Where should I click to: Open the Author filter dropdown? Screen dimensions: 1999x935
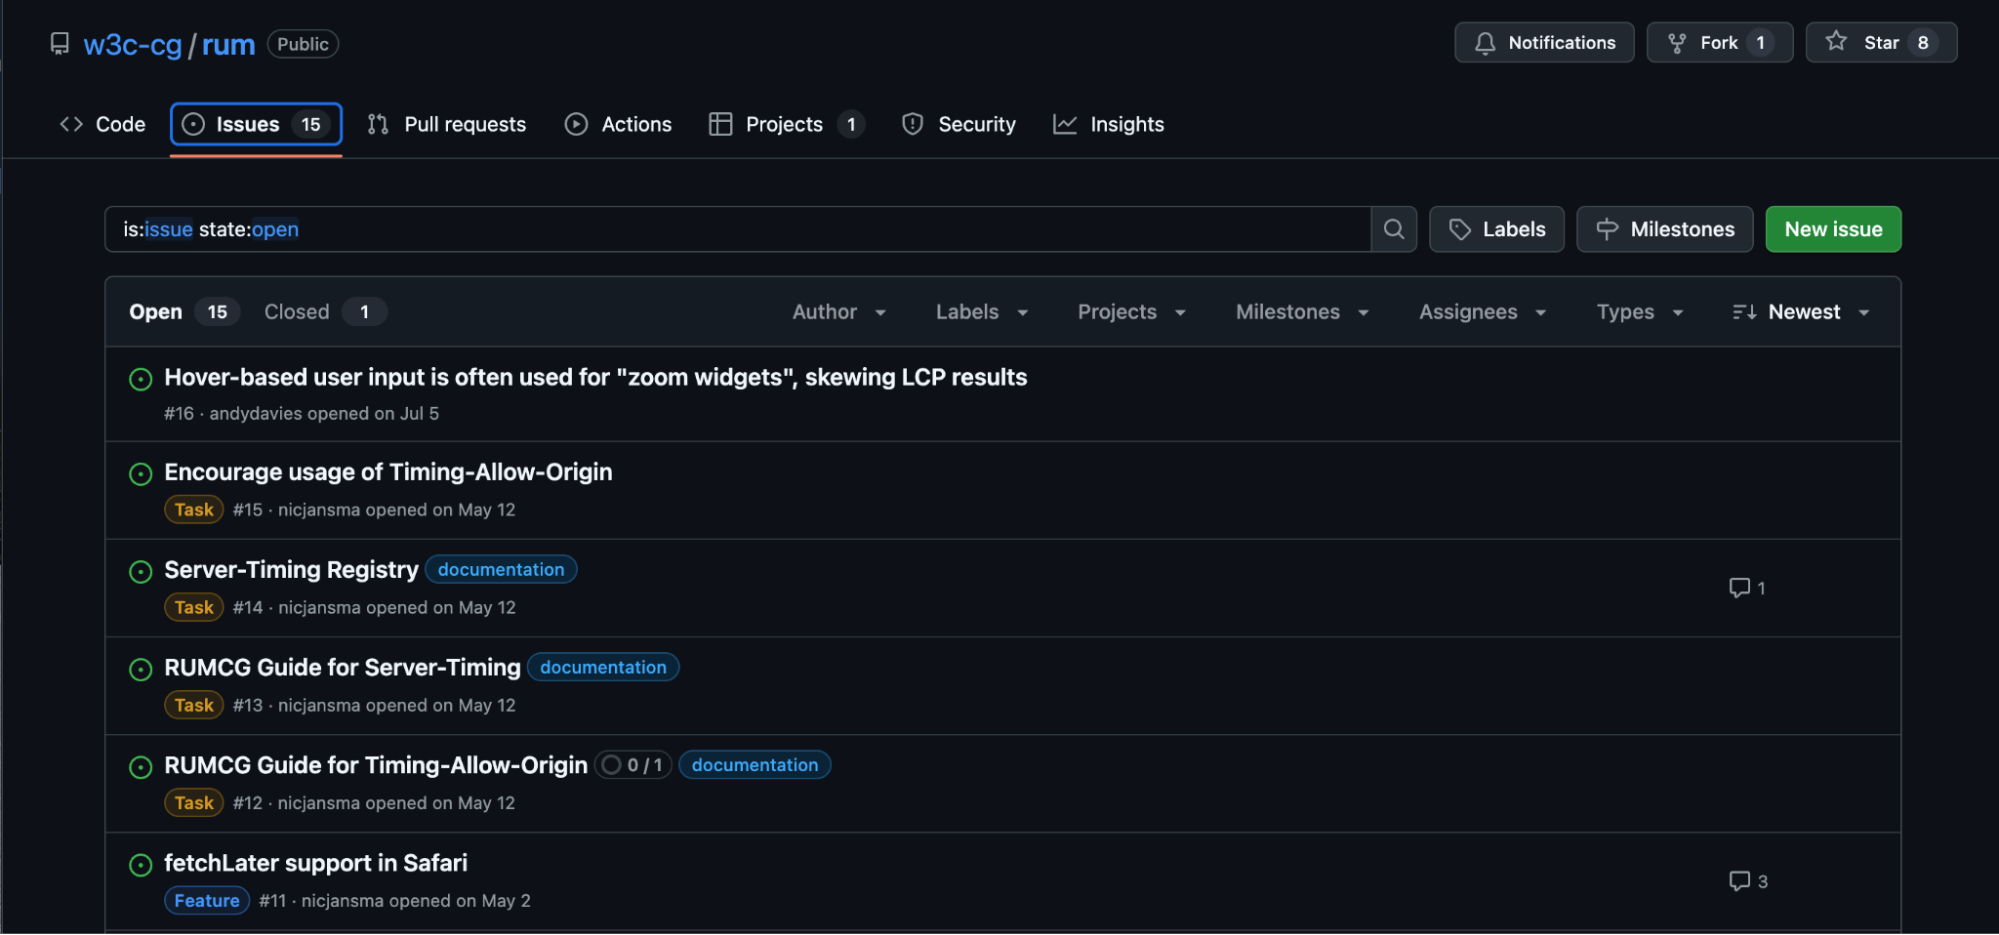(x=839, y=311)
